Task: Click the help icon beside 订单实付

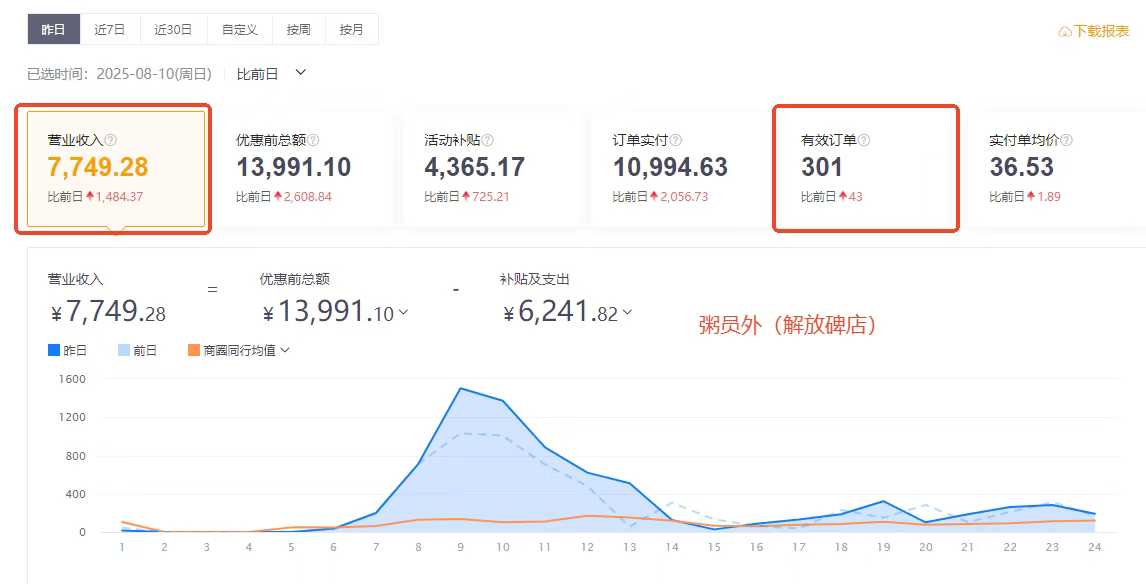Action: [x=676, y=140]
